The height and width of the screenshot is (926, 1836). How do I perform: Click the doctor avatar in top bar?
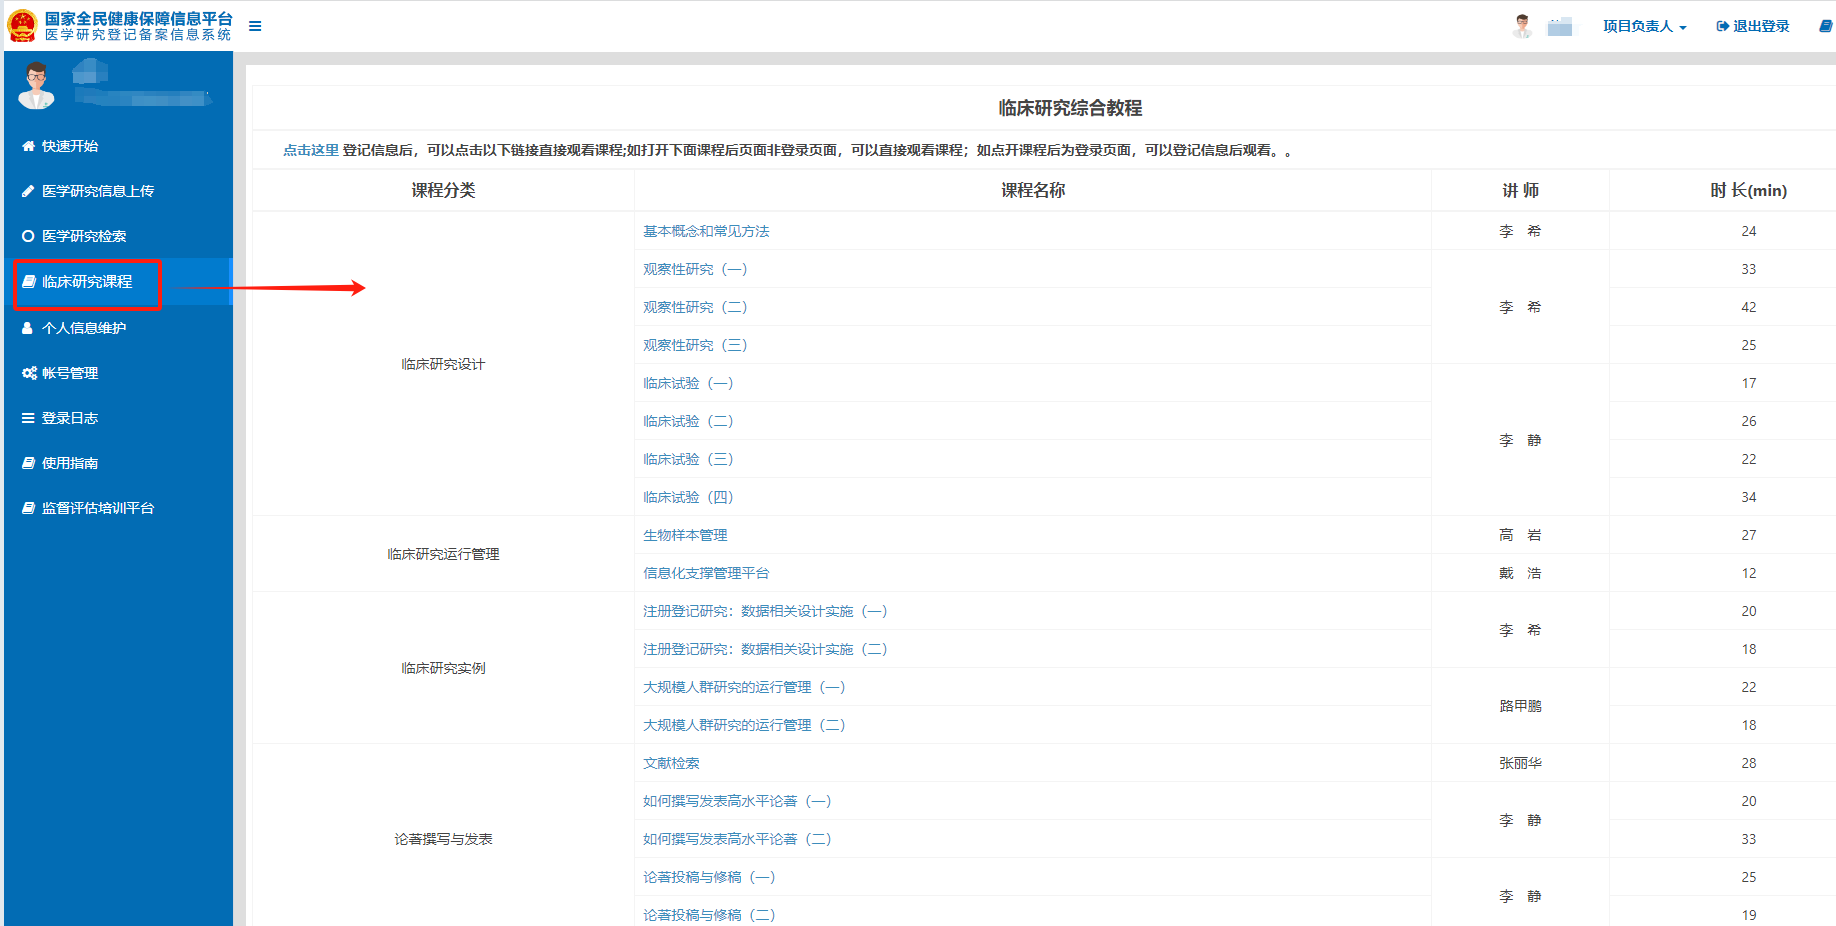pos(1522,26)
